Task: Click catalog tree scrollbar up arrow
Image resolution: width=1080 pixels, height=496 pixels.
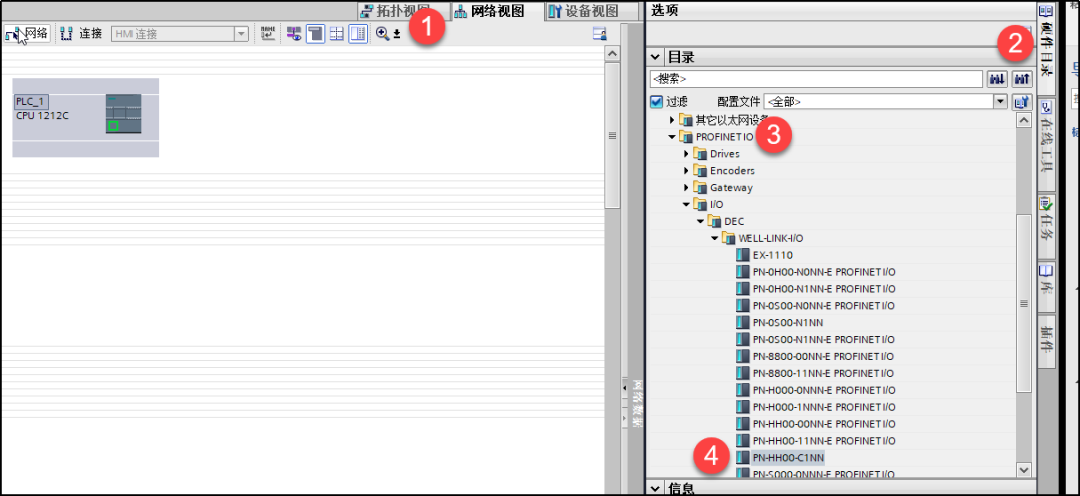Action: click(x=1024, y=119)
